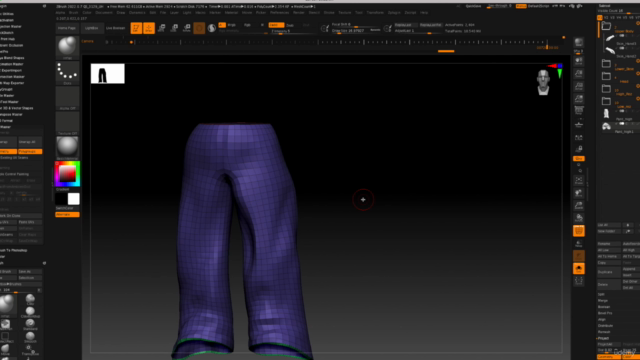Viewport: 640px width, 360px height.
Task: Click the Rename subtool button
Action: pyautogui.click(x=609, y=244)
